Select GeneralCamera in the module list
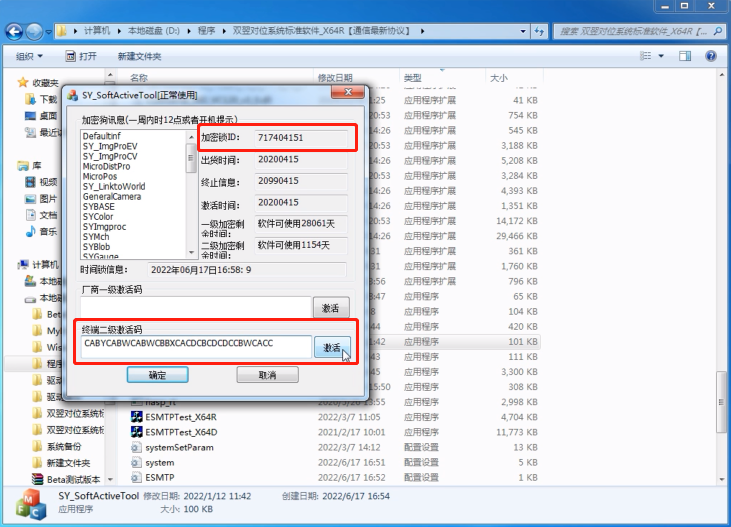Screen dimensions: 731x527 [x=111, y=197]
